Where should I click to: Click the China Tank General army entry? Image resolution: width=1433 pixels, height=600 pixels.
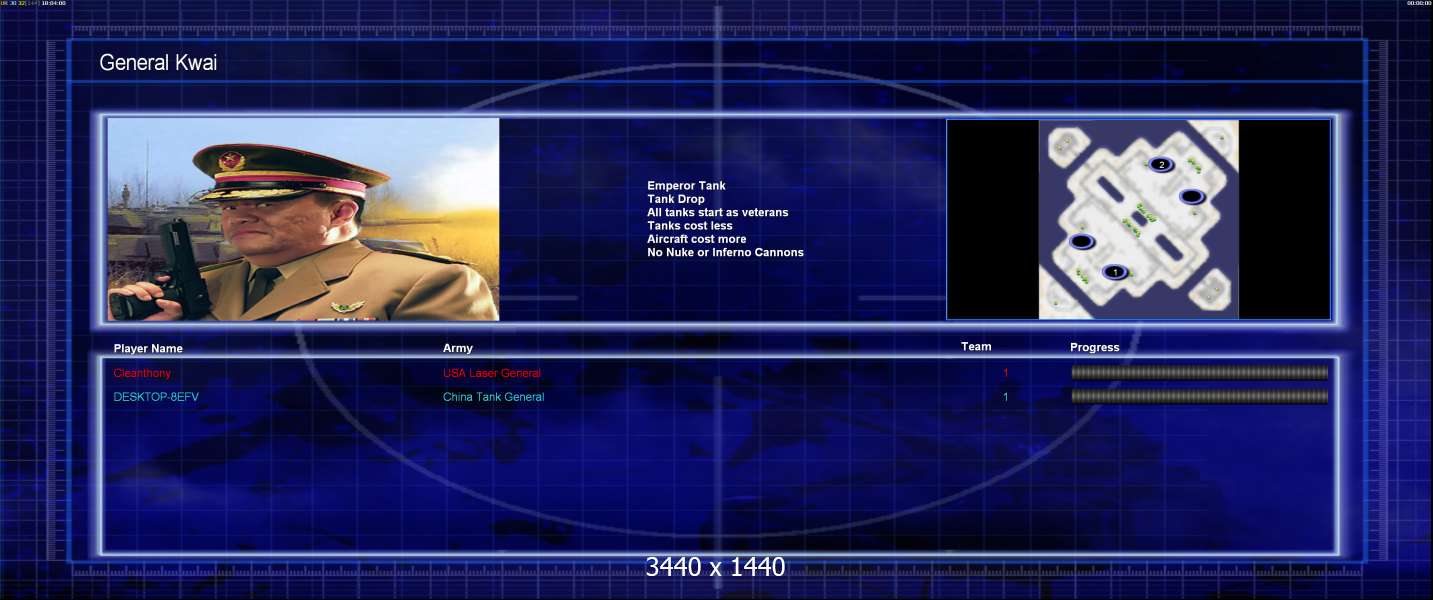[494, 397]
